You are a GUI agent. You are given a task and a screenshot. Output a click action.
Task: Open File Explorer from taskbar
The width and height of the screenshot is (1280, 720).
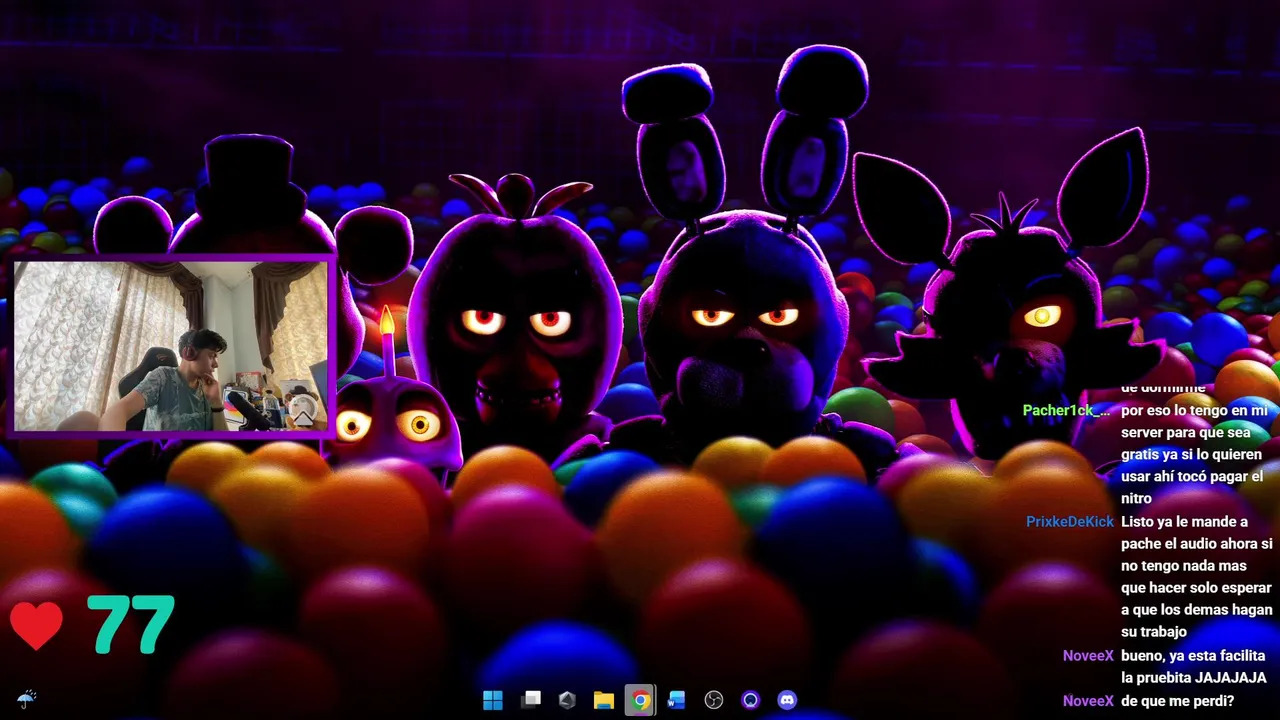pyautogui.click(x=603, y=700)
